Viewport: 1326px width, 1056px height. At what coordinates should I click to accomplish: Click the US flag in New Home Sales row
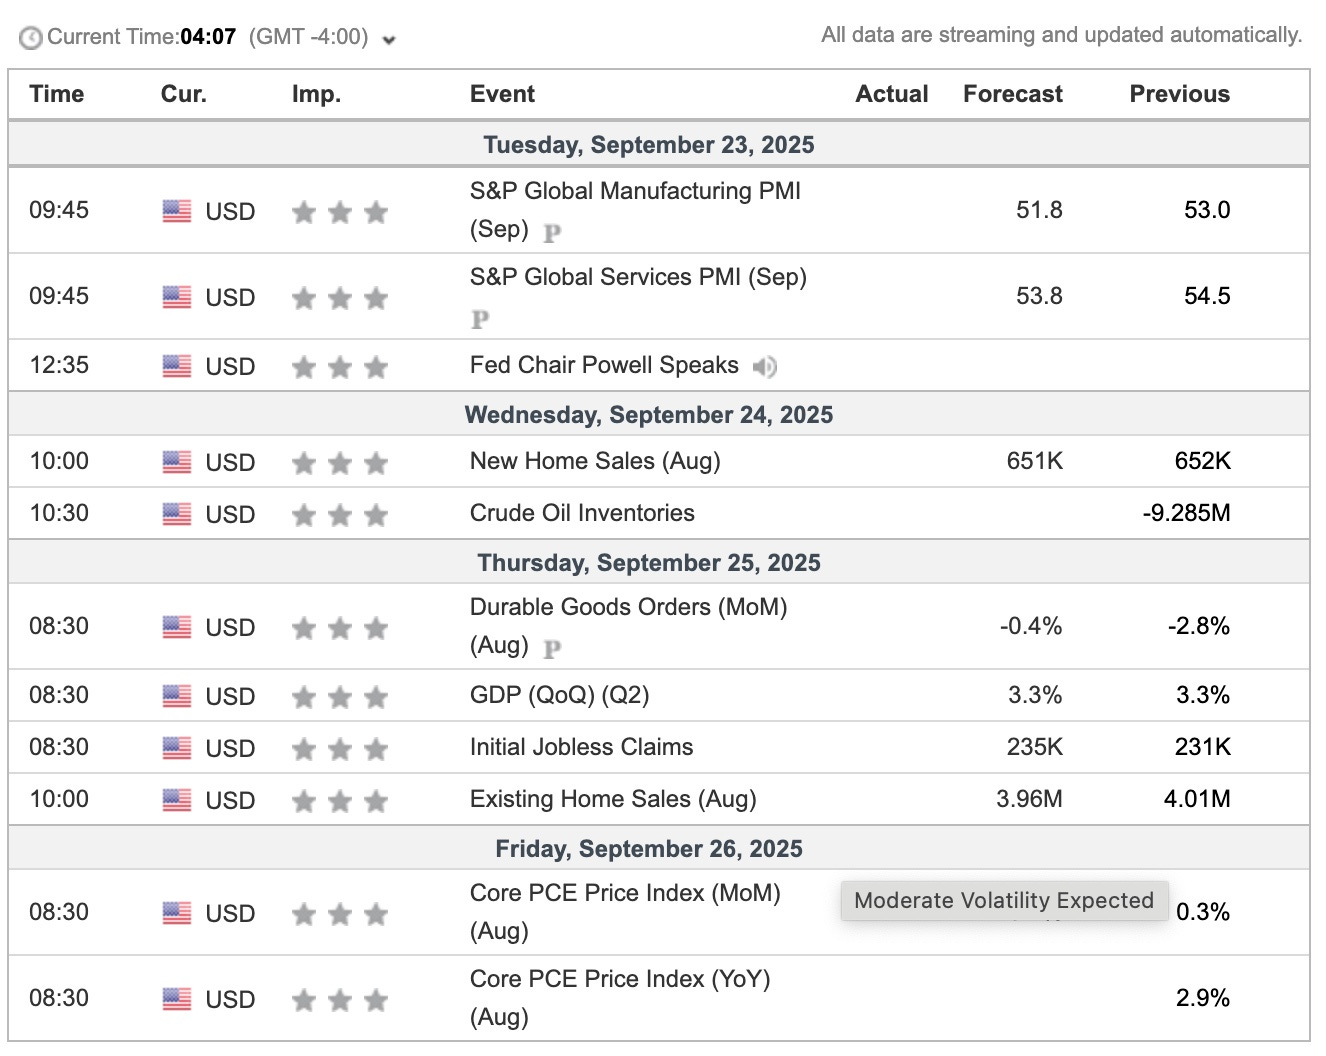pyautogui.click(x=177, y=462)
